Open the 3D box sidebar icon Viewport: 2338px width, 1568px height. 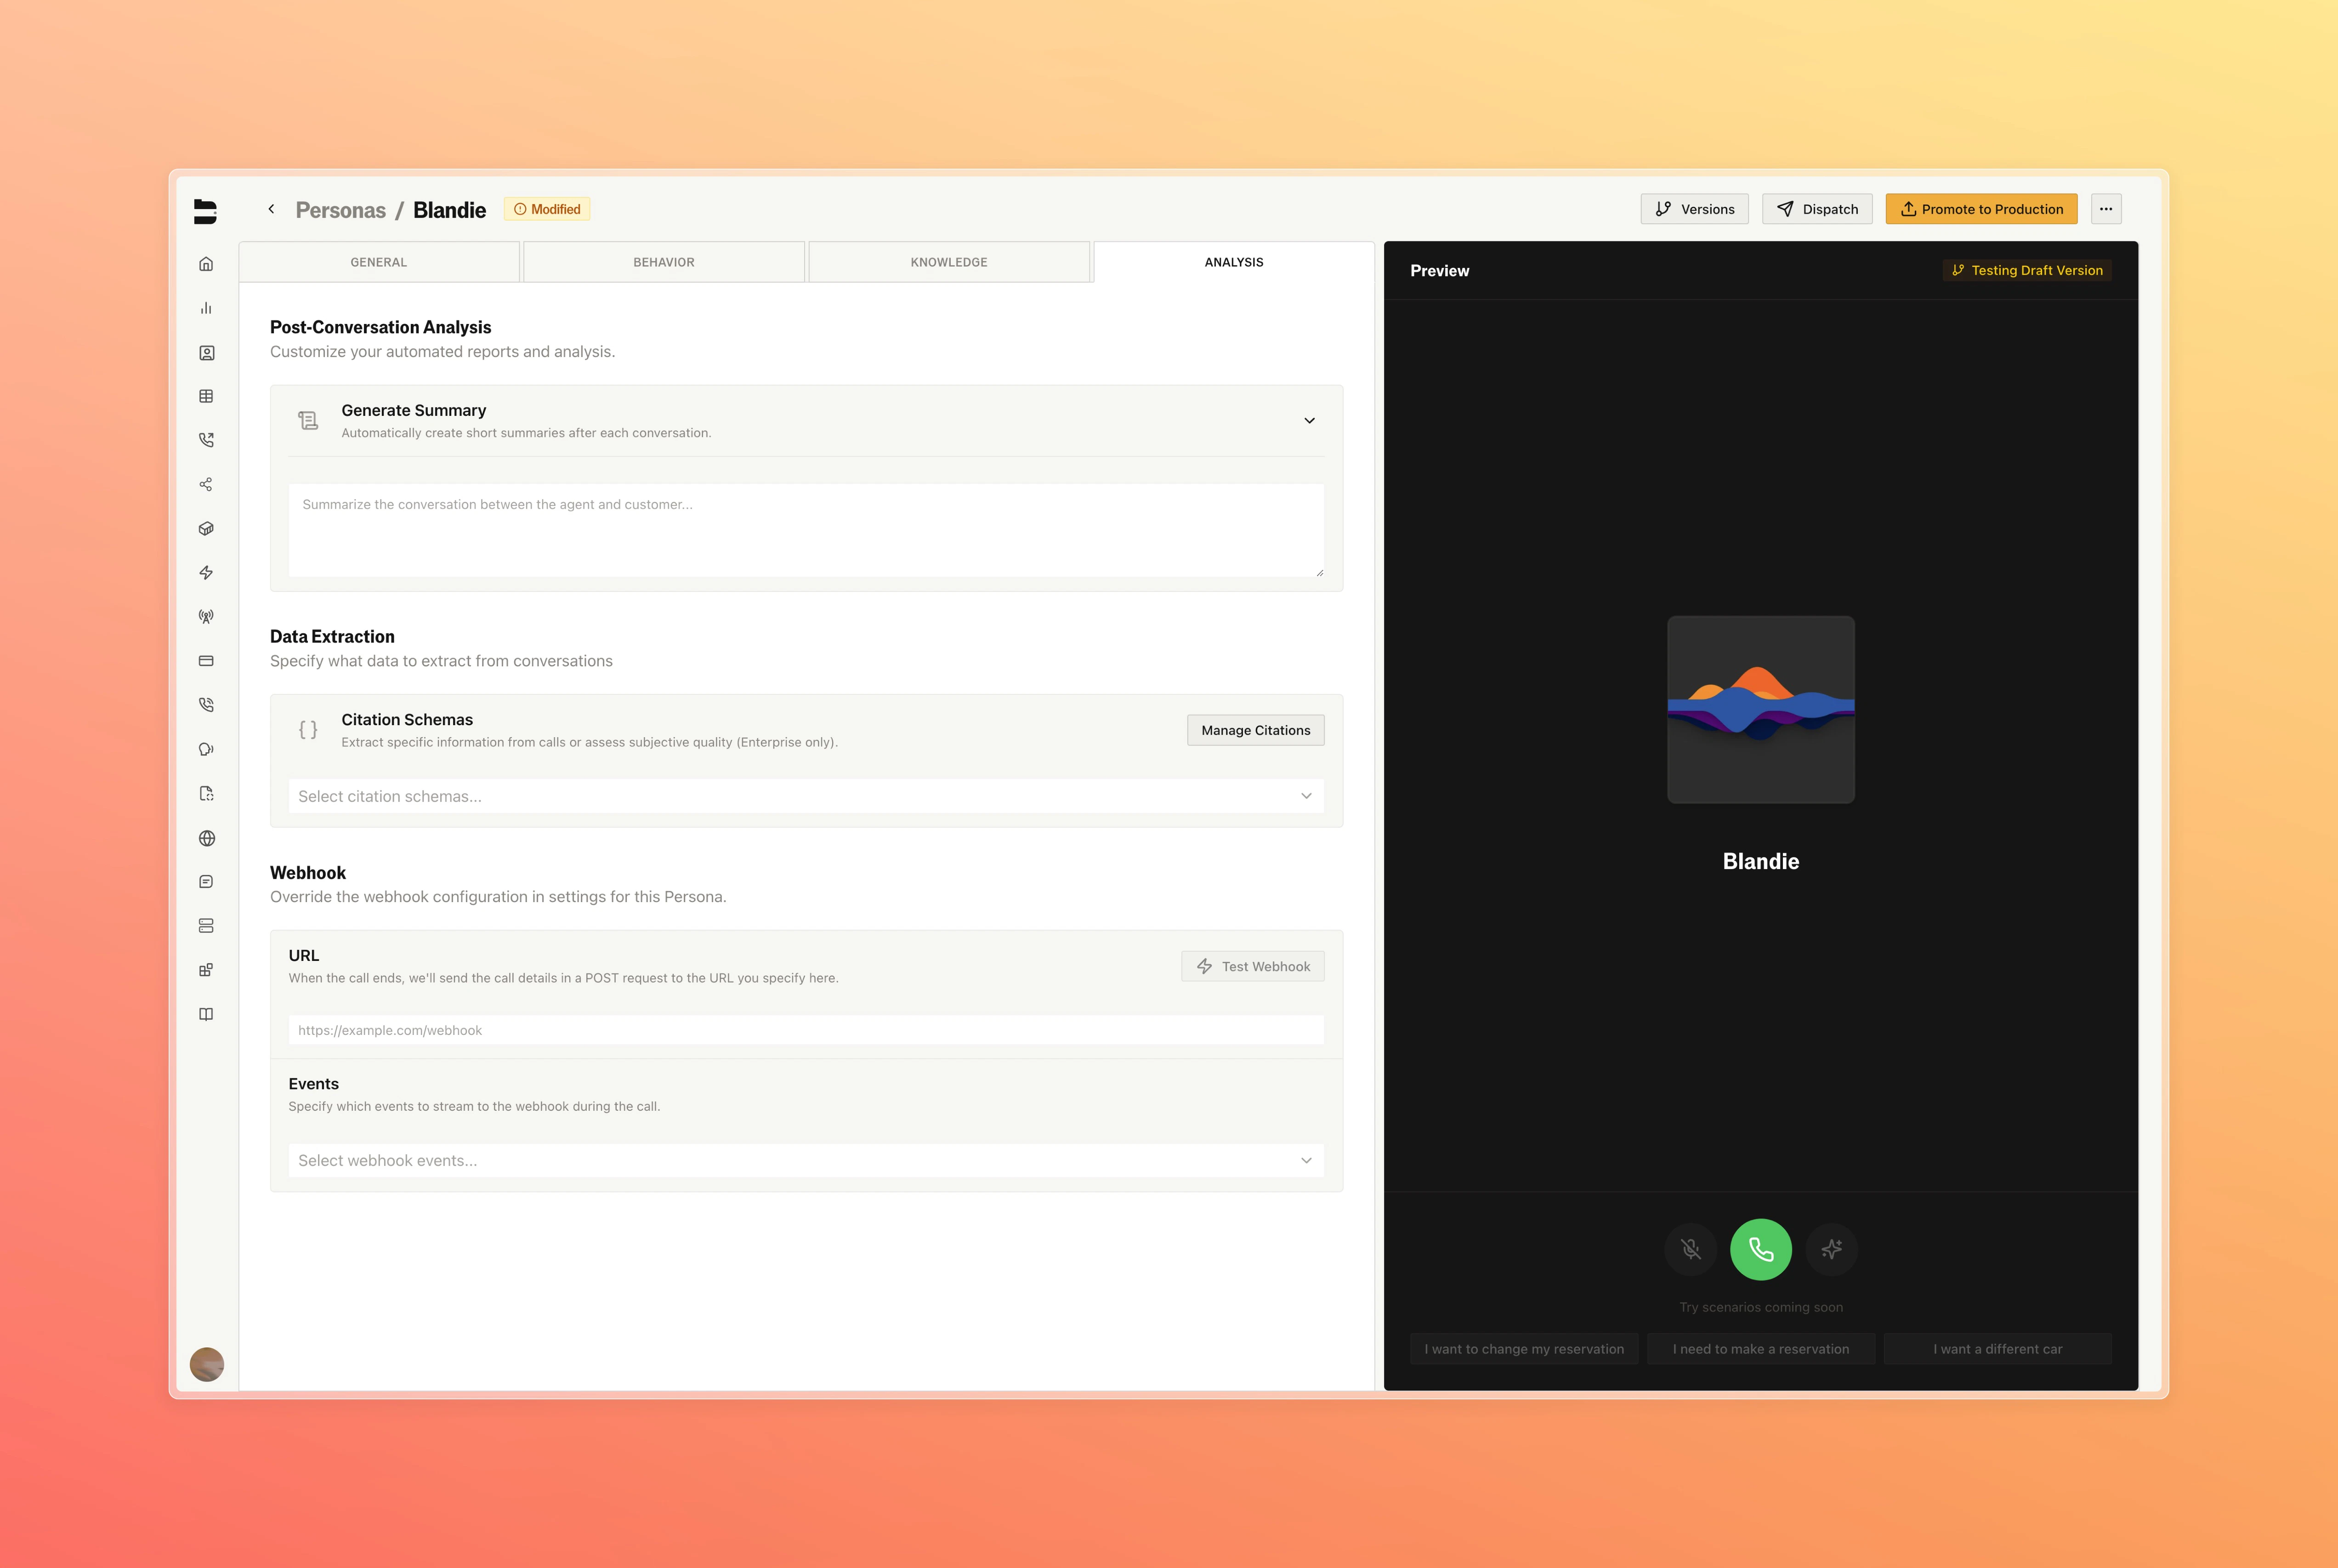point(206,528)
